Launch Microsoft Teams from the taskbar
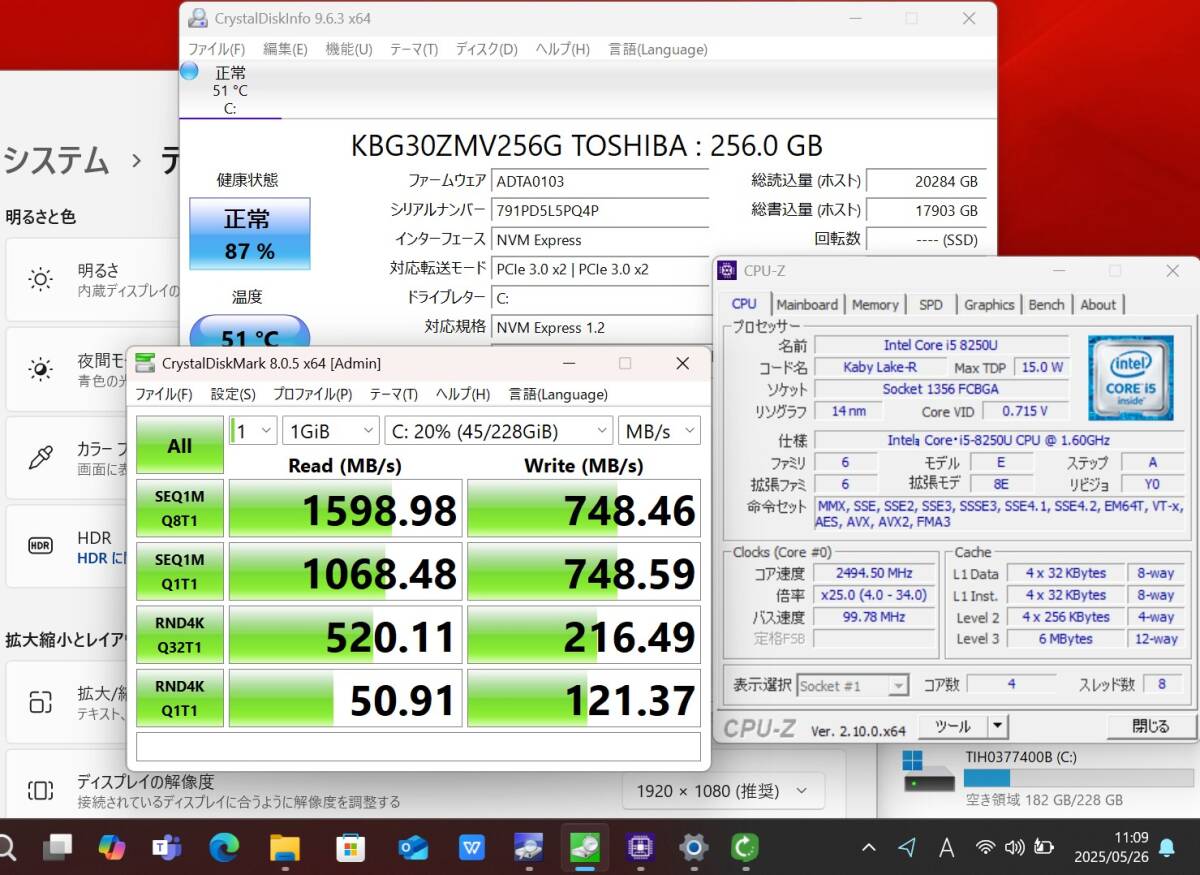 [x=166, y=848]
